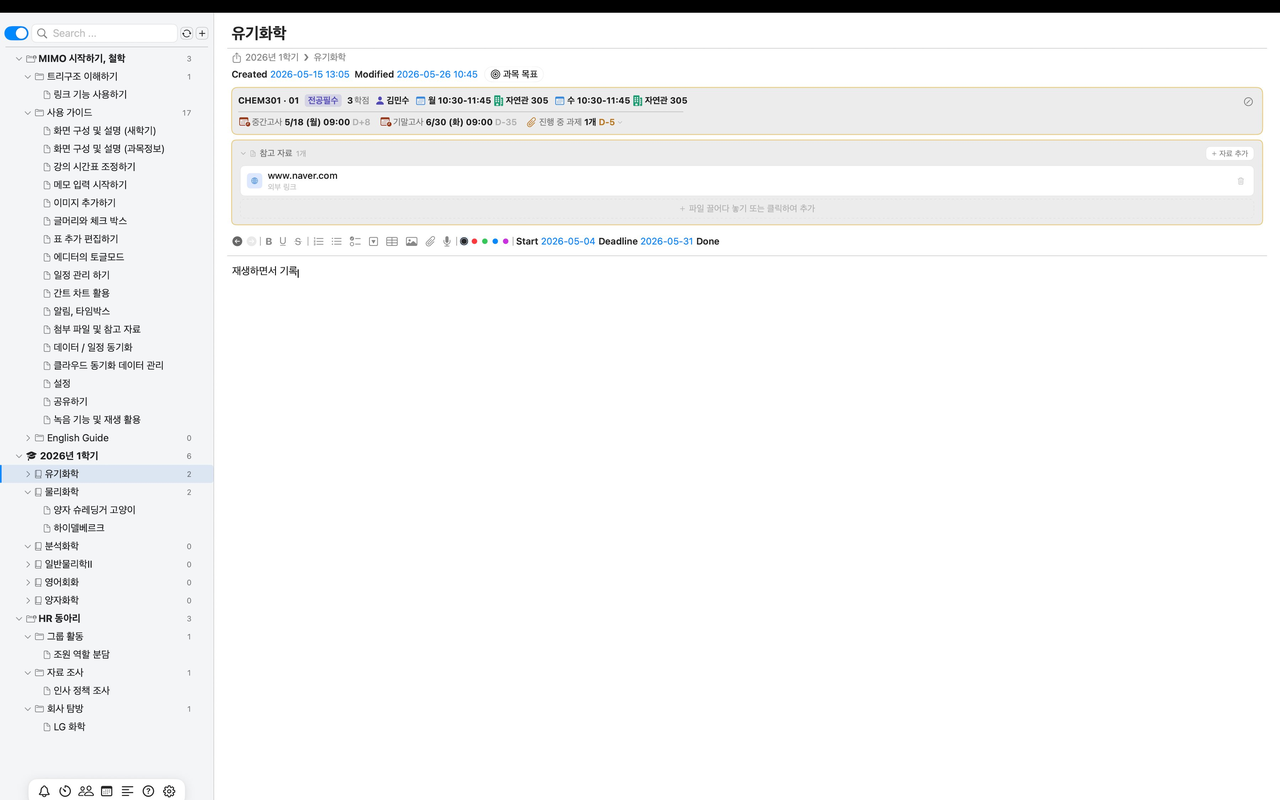Image resolution: width=1280 pixels, height=800 pixels.
Task: Click the edit circle icon in course info box
Action: tap(1248, 102)
